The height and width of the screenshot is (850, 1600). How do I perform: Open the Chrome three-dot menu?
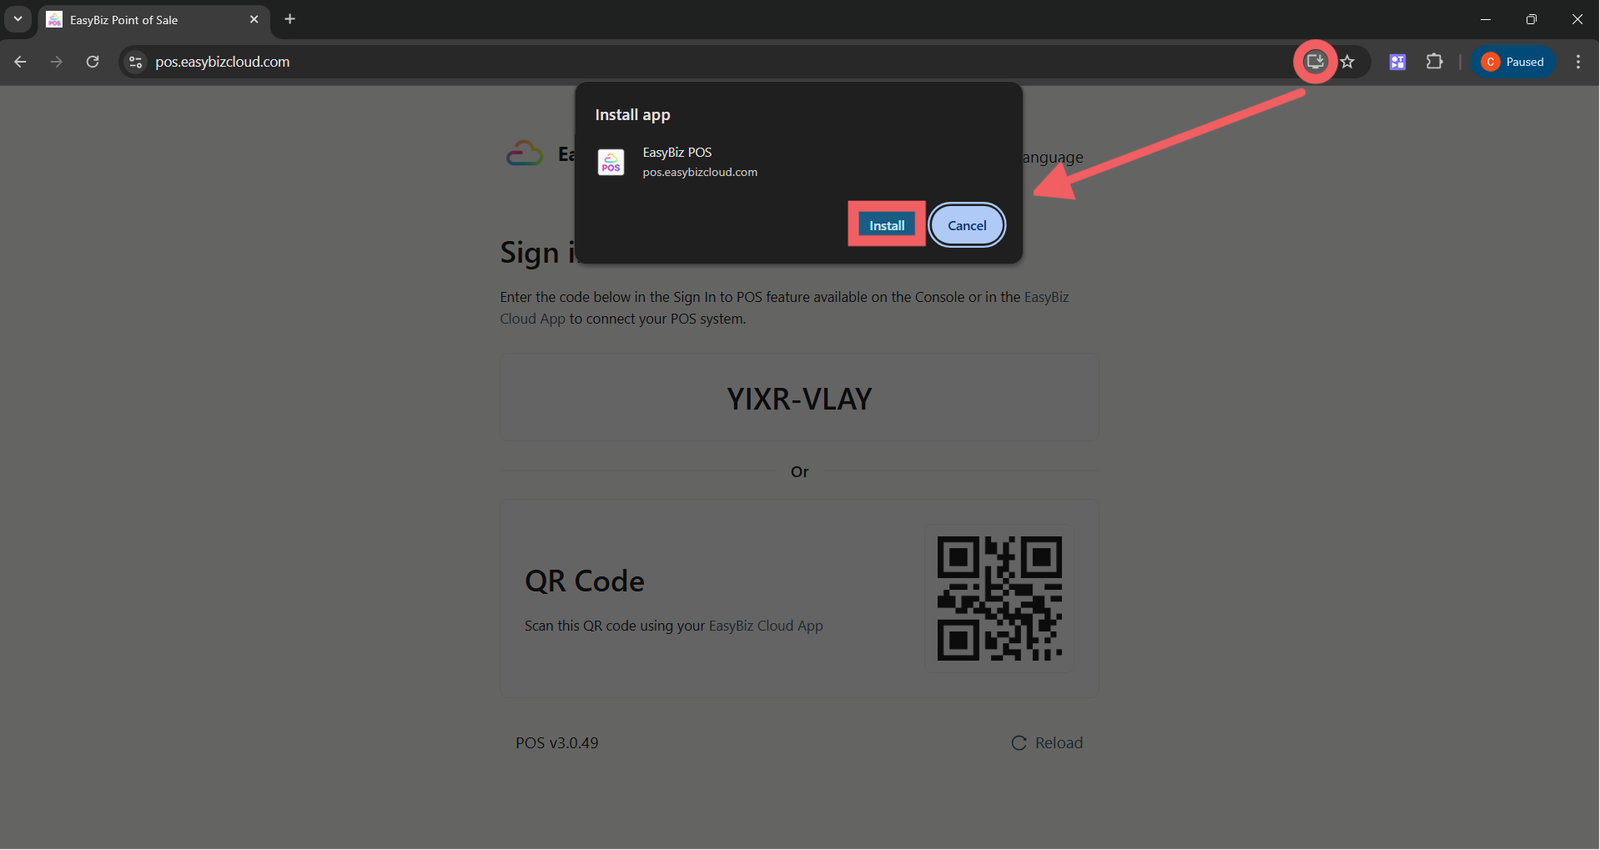pos(1578,62)
